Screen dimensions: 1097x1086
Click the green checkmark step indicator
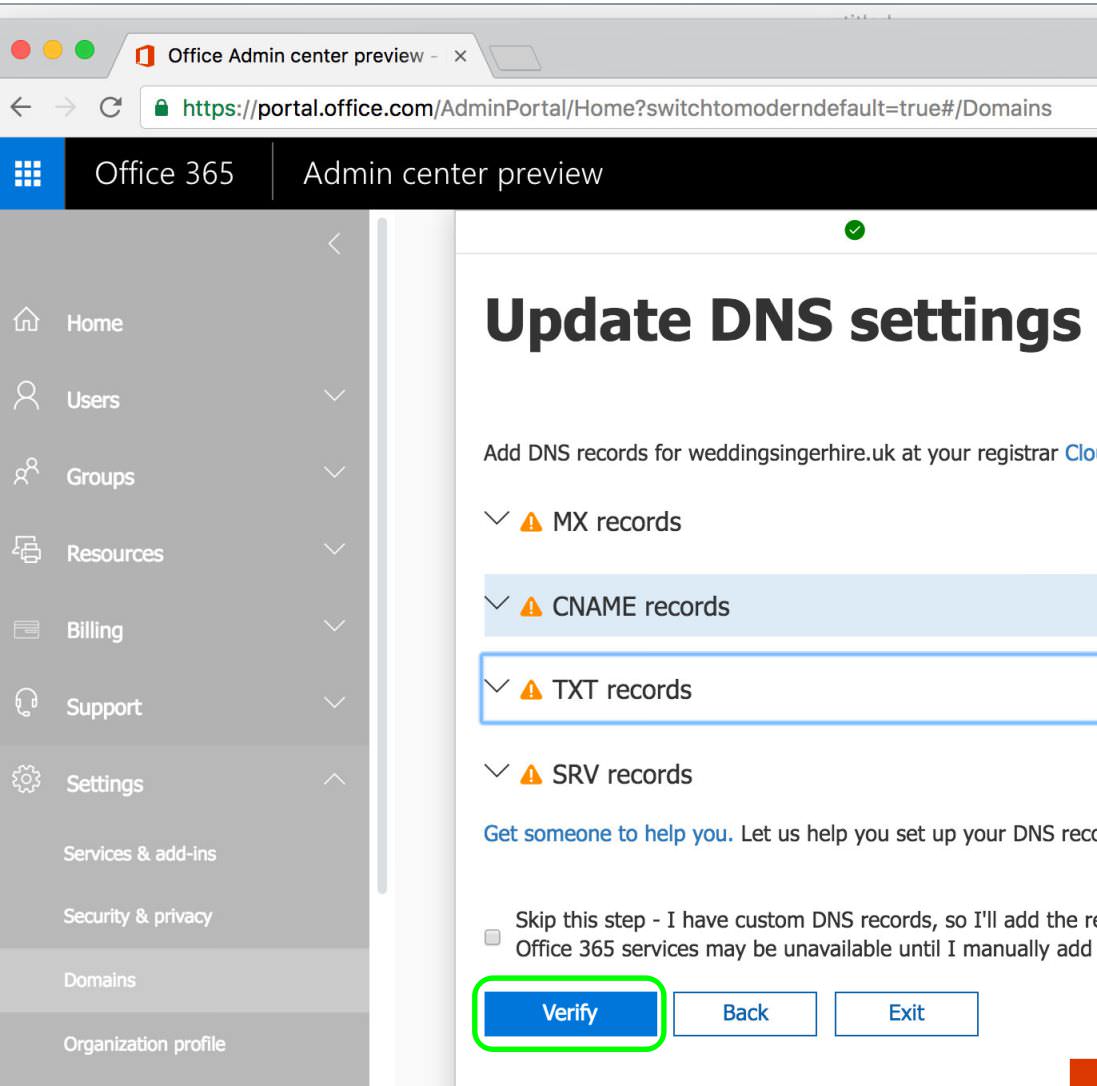click(854, 230)
